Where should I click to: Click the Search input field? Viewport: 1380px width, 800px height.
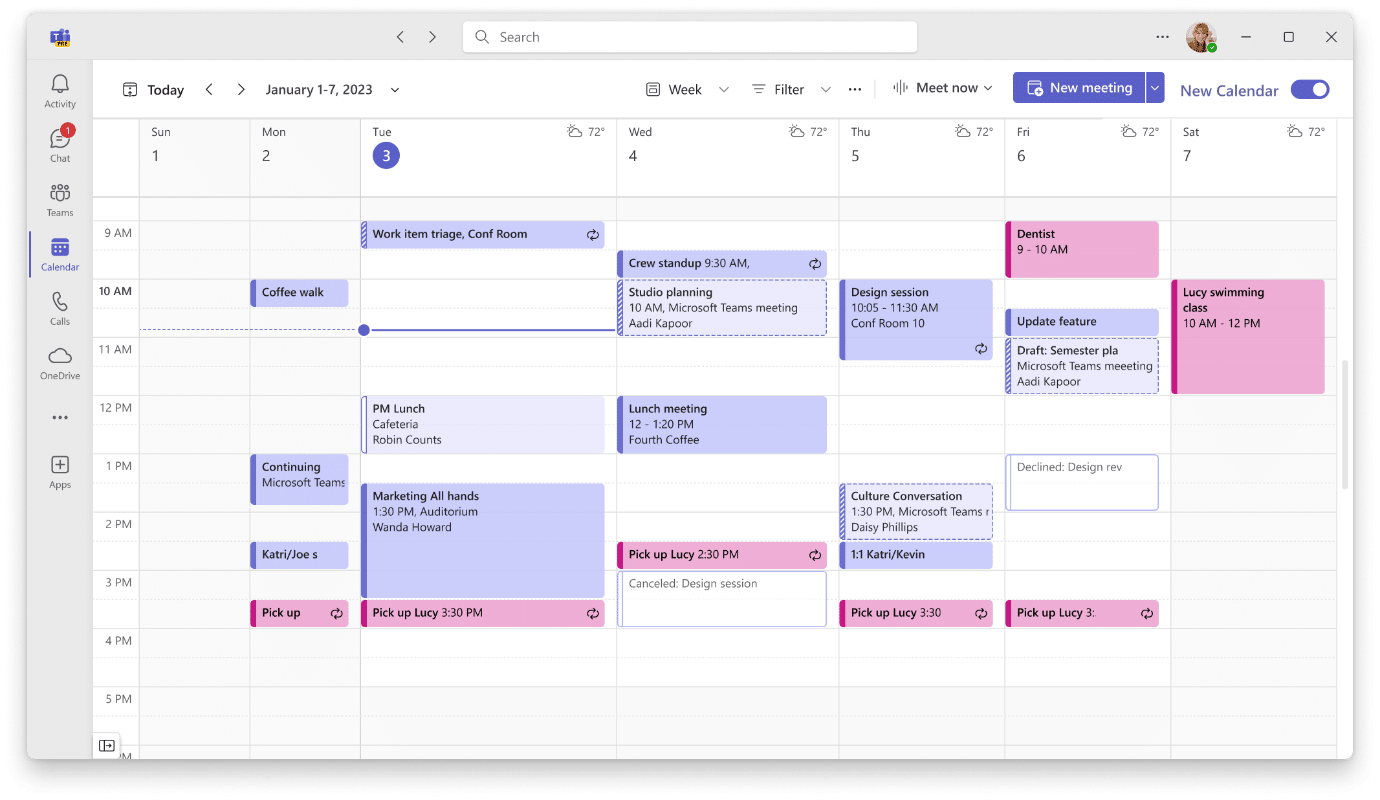pyautogui.click(x=690, y=37)
